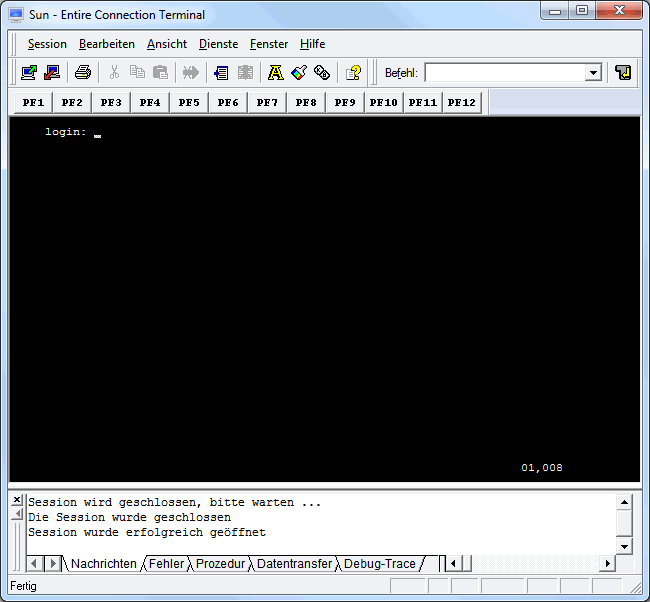The height and width of the screenshot is (602, 650).
Task: Open the Session menu
Action: tap(47, 44)
